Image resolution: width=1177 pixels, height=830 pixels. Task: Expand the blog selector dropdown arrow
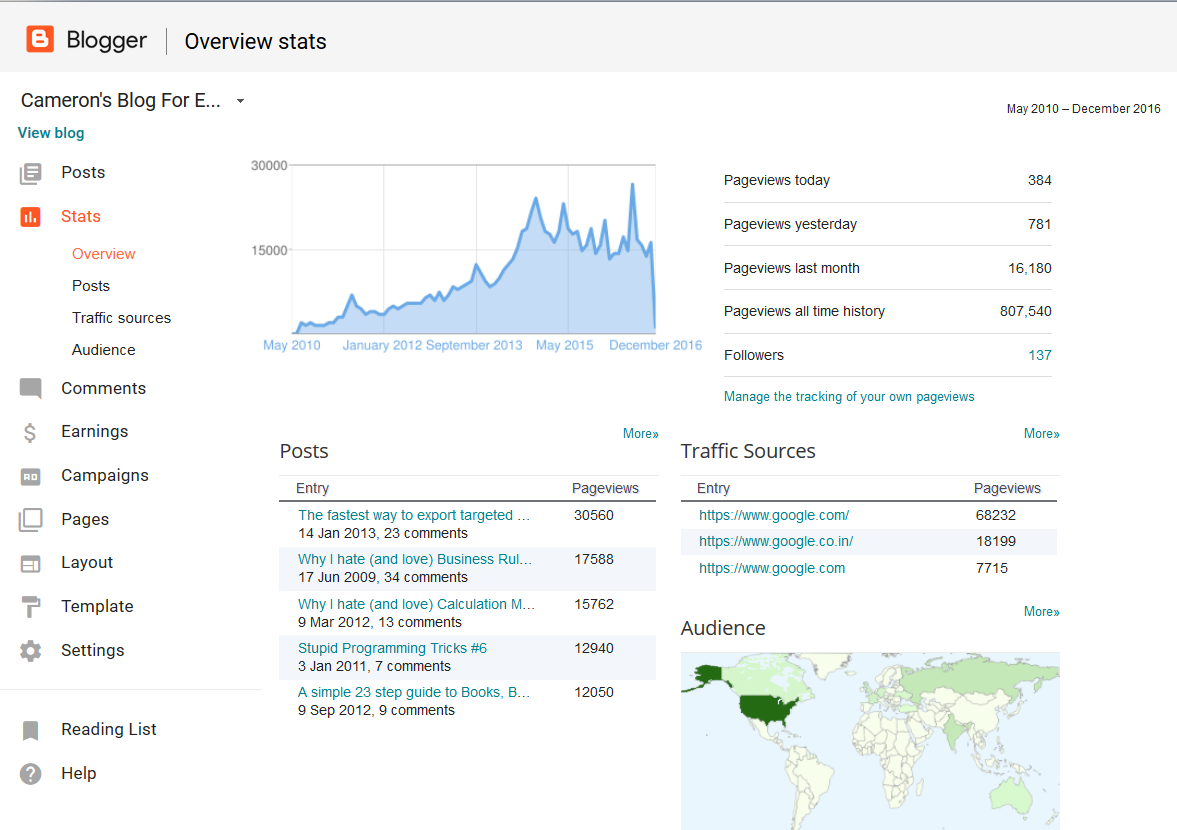click(240, 101)
